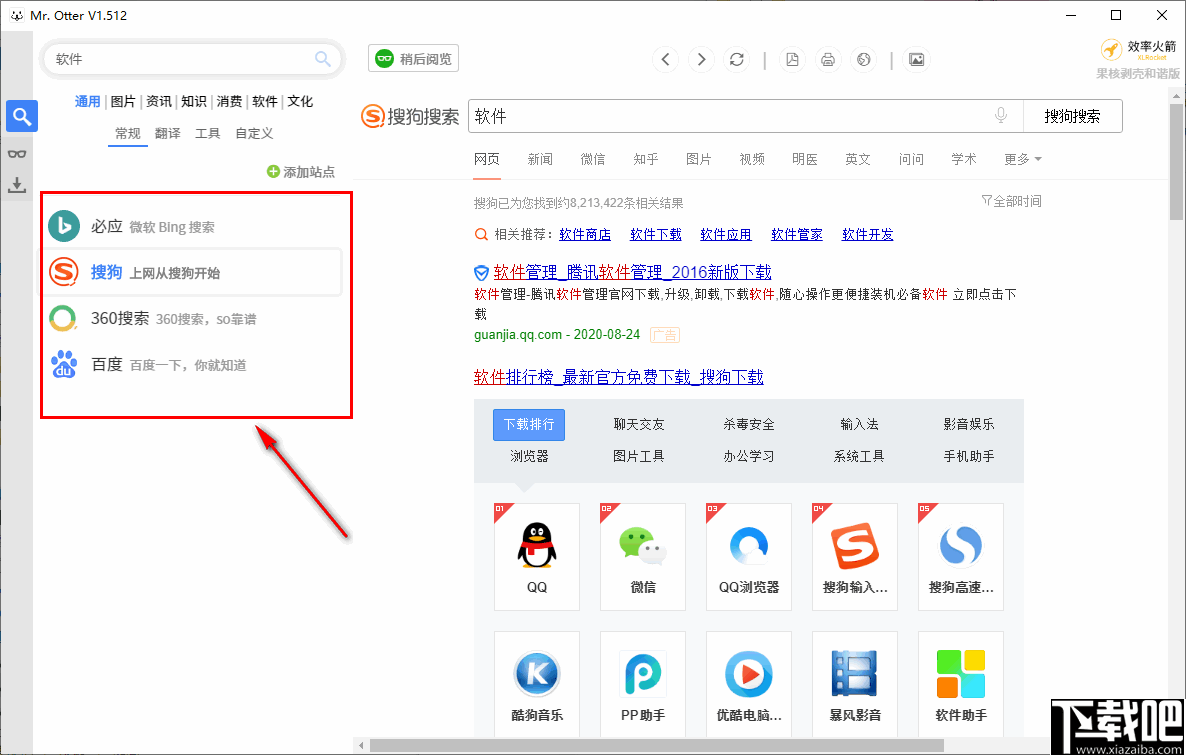The height and width of the screenshot is (755, 1186).
Task: Open the 软件下载 related link
Action: coord(656,235)
